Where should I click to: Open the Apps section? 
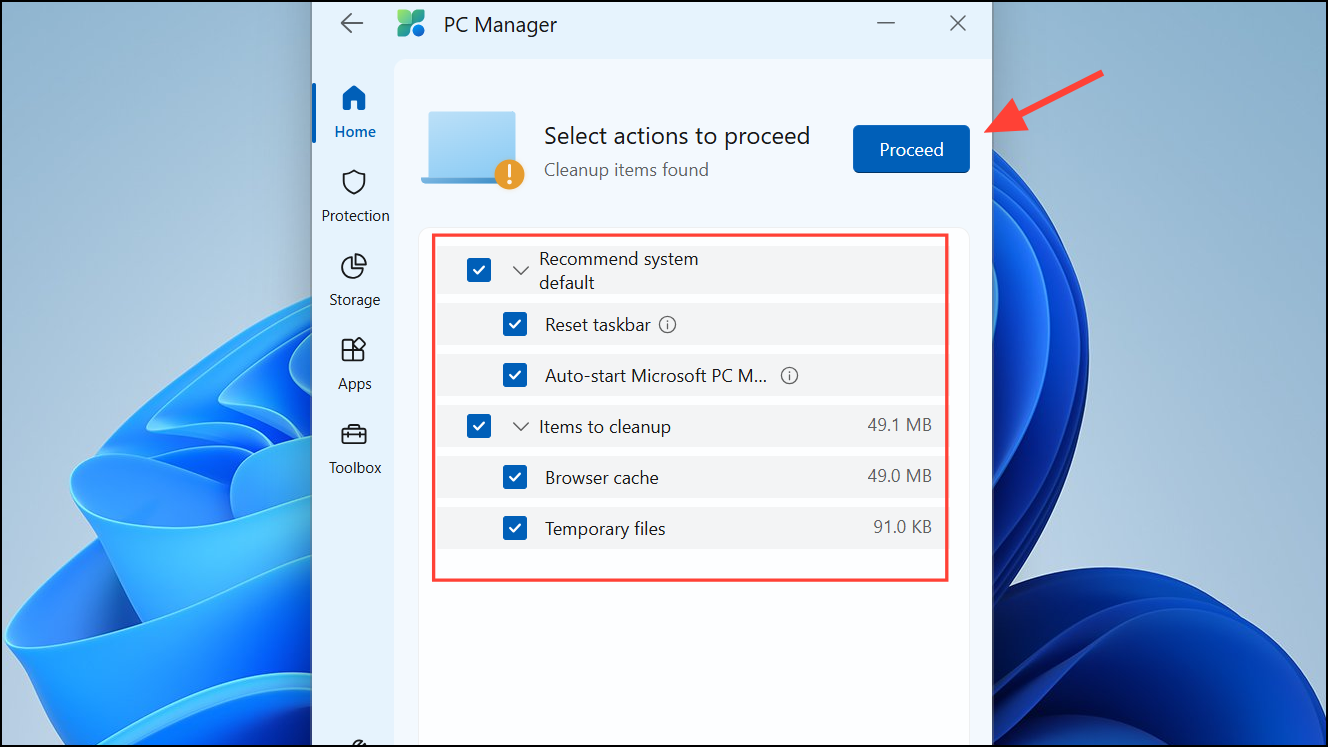click(x=355, y=364)
